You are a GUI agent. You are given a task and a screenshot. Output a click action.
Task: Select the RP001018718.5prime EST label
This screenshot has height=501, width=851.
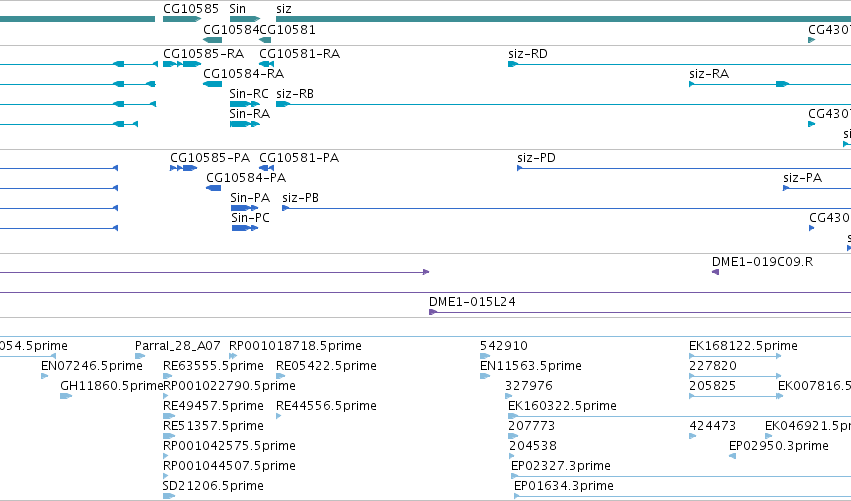(x=295, y=346)
